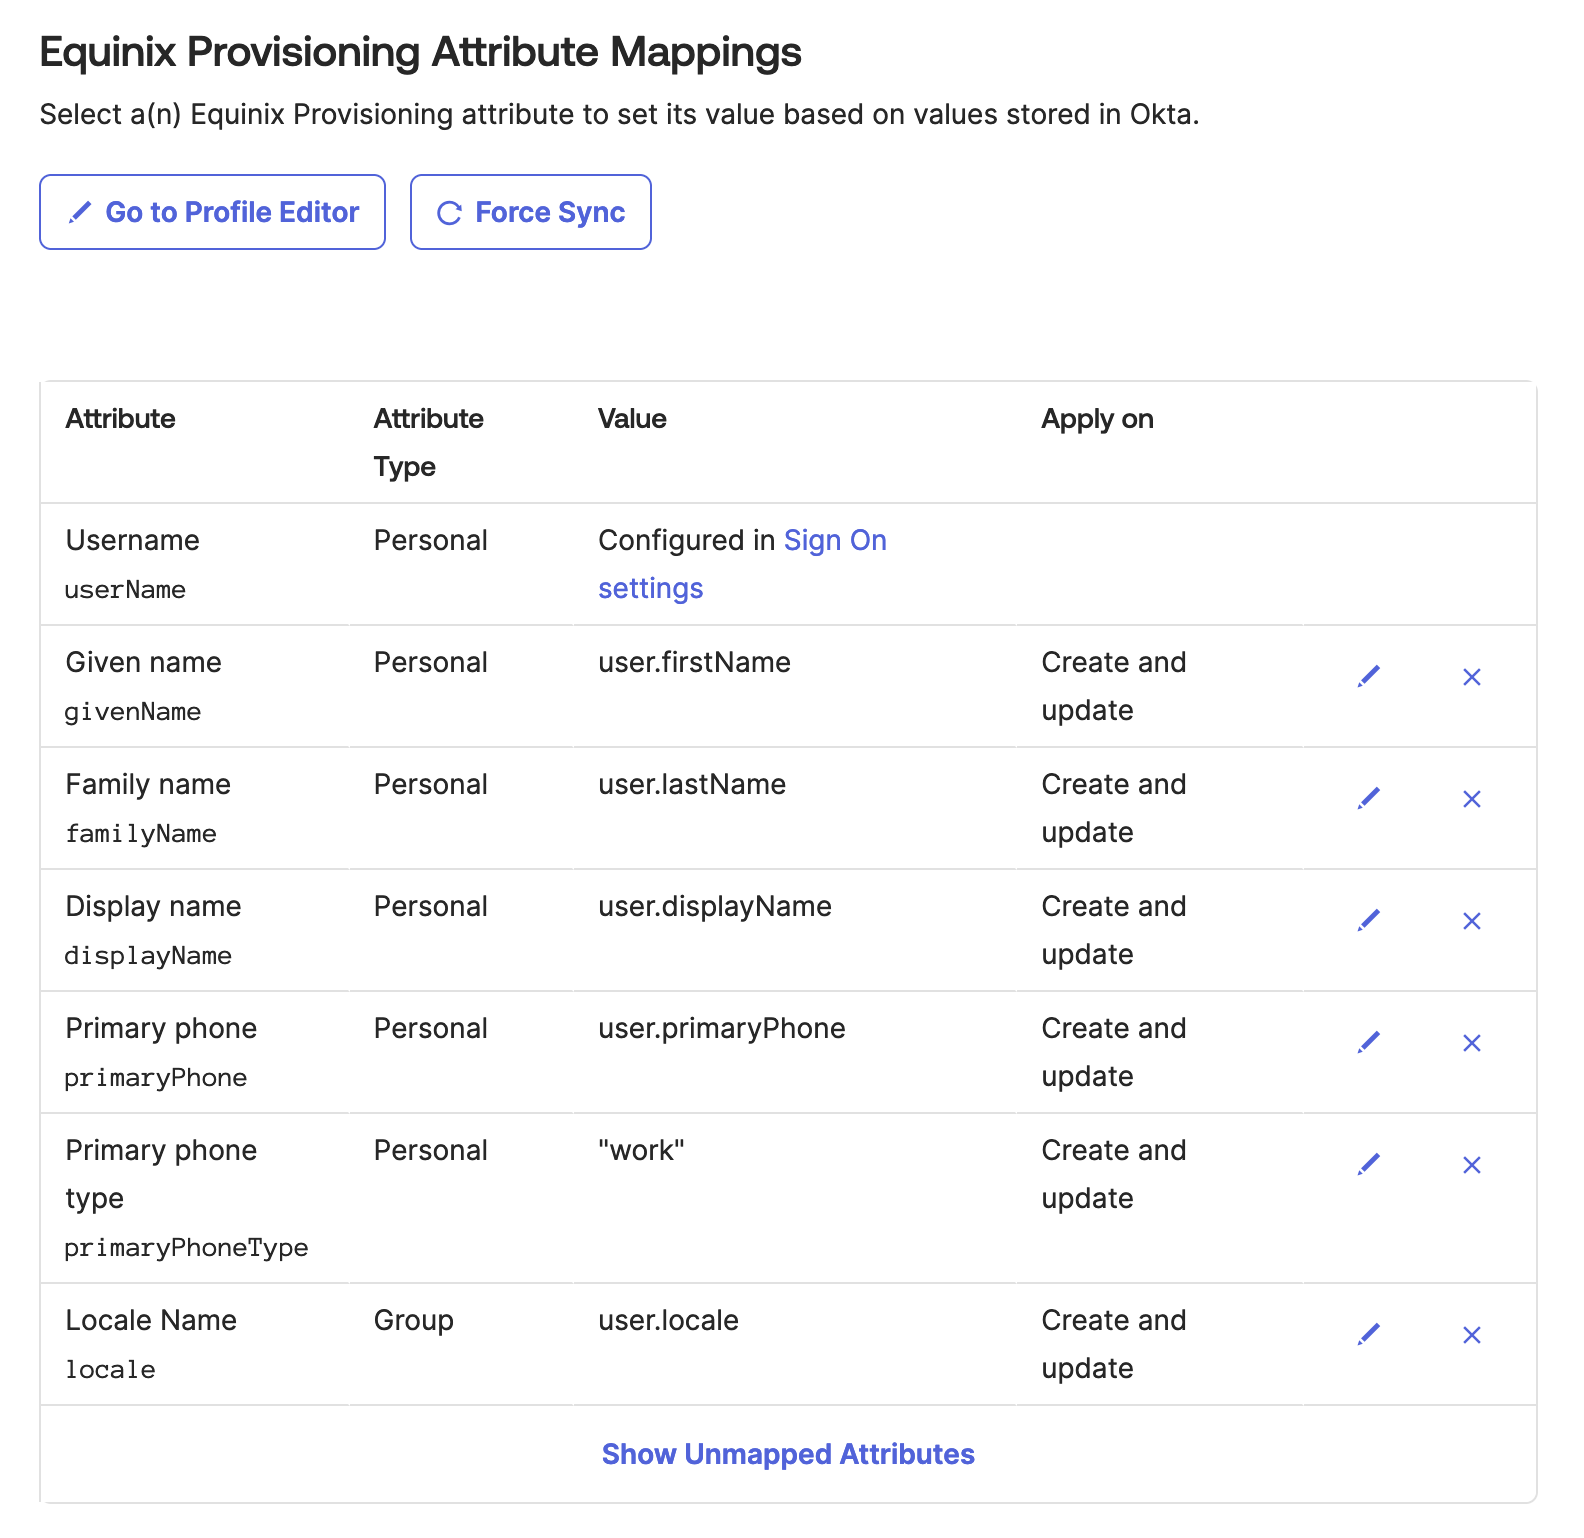Click the primaryPhoneType variable text
Viewport: 1584px width, 1538px height.
point(187,1248)
